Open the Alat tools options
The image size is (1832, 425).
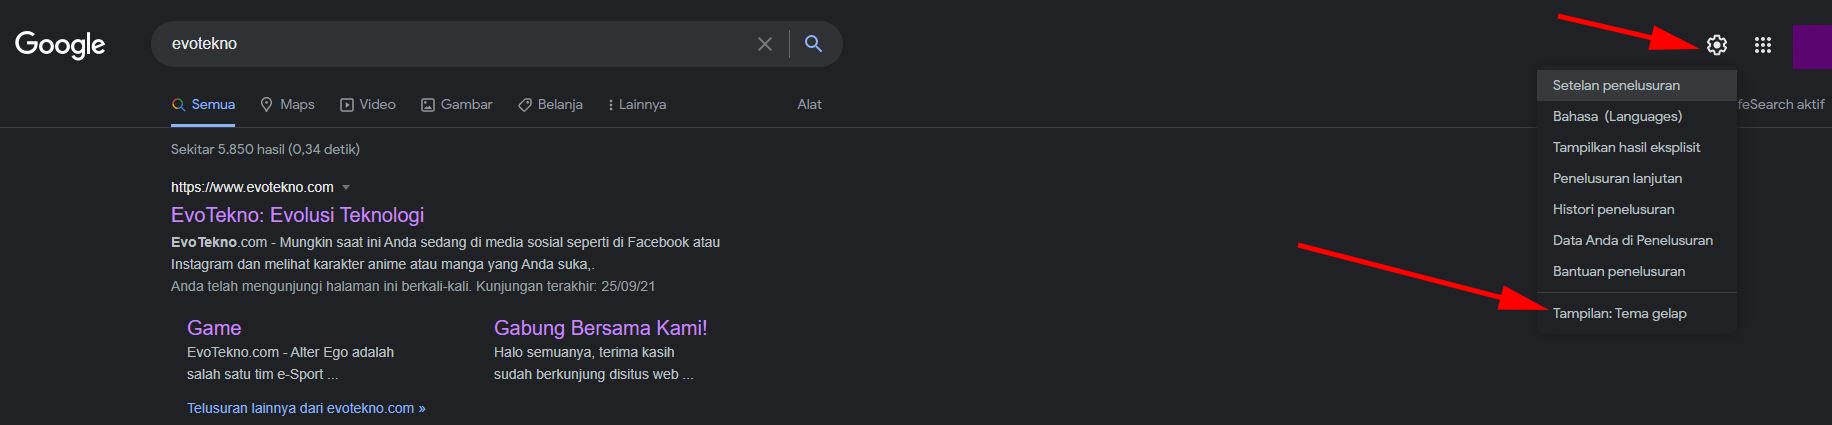point(809,104)
